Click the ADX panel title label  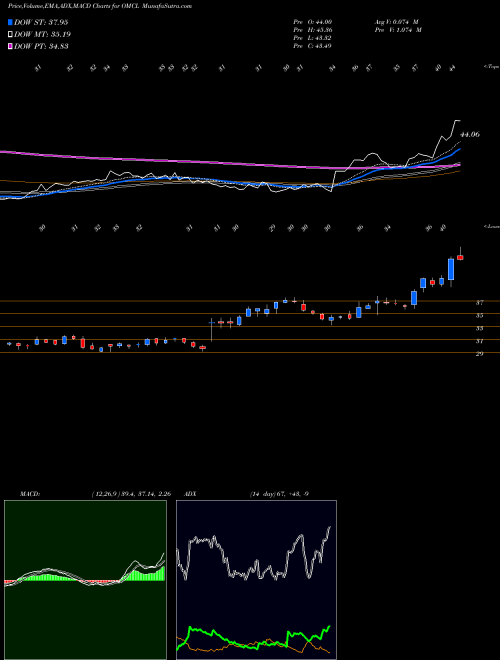point(190,494)
